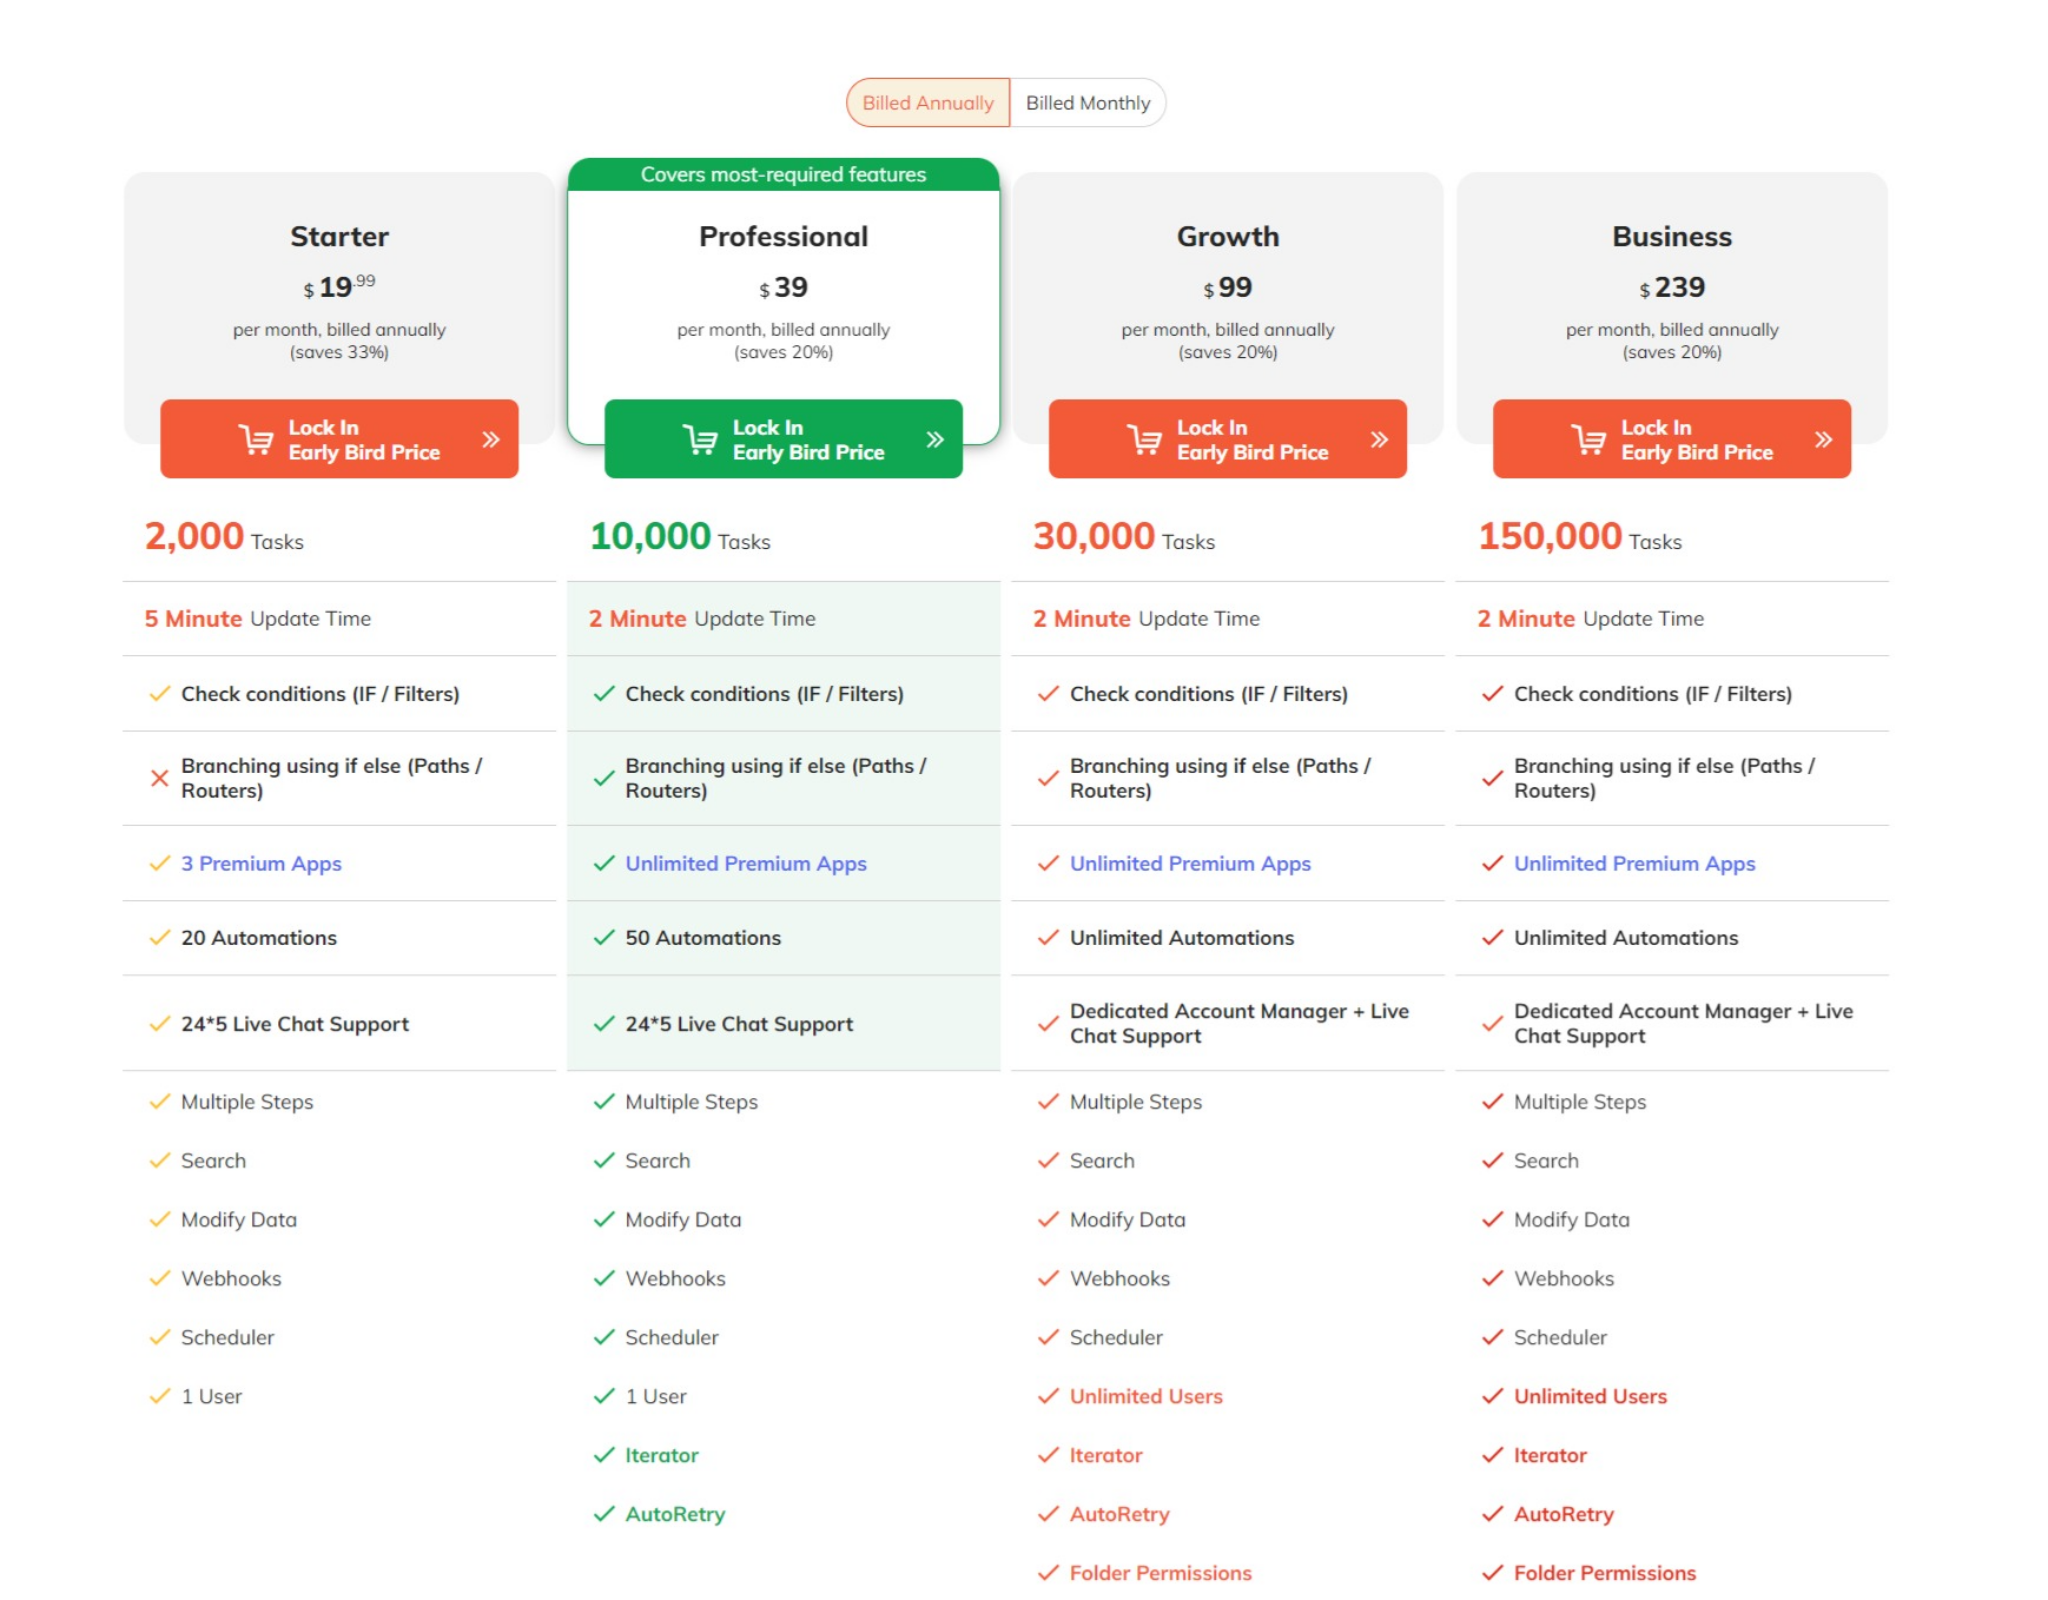Viewport: 2048px width, 1600px height.
Task: Click the green check beside Professional Branching
Action: point(603,778)
